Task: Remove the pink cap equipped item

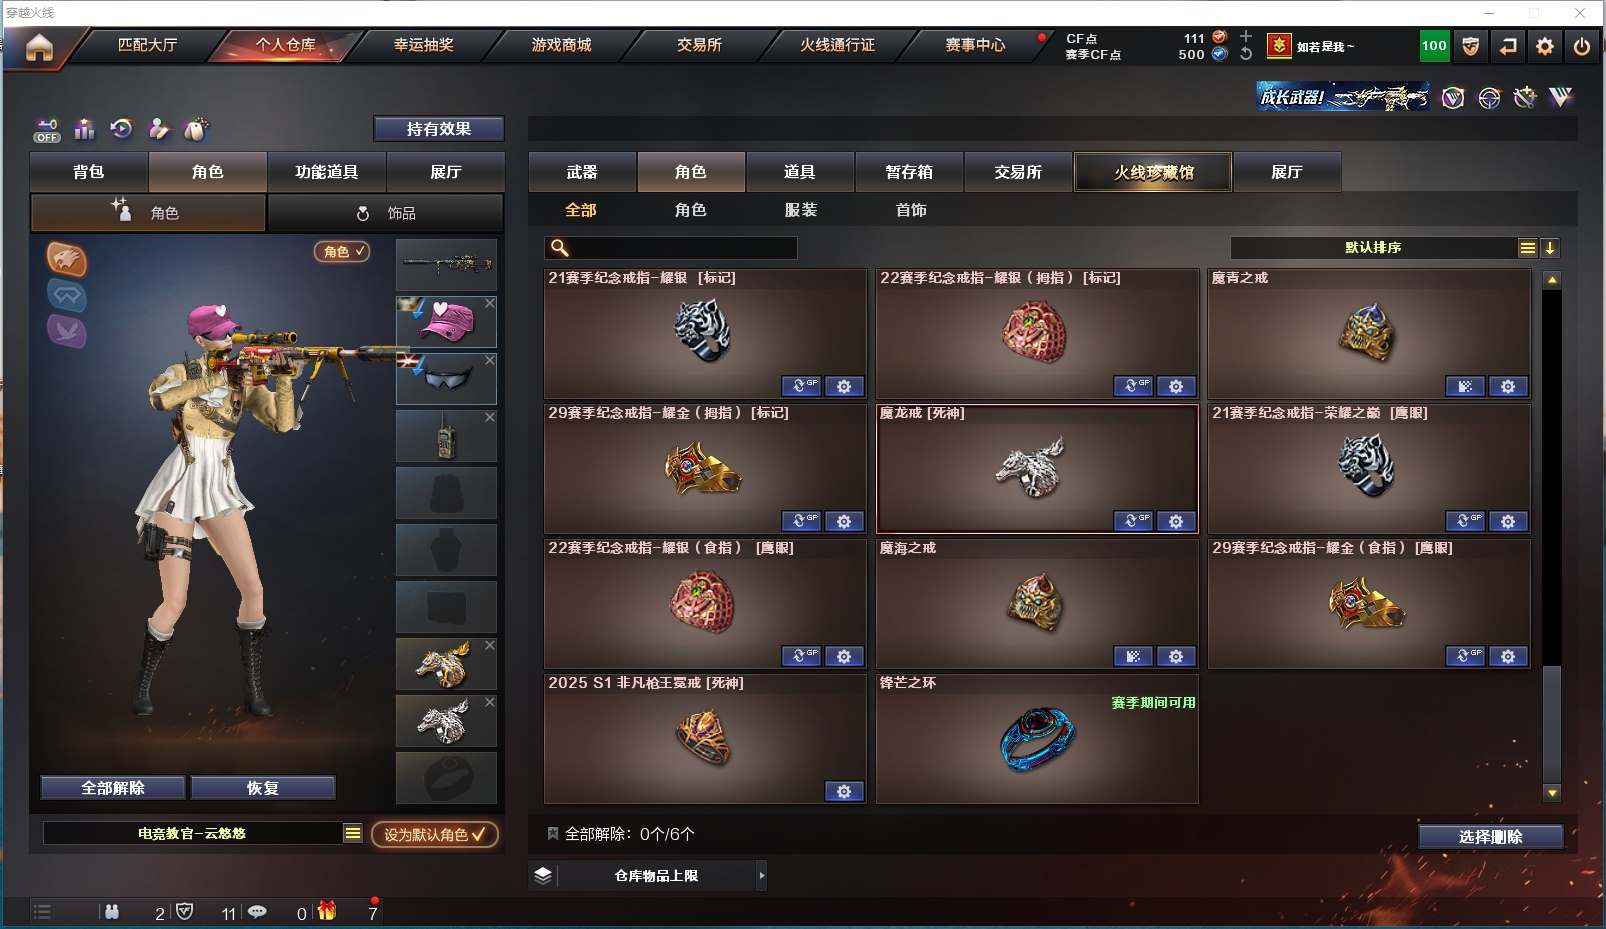Action: [x=490, y=302]
